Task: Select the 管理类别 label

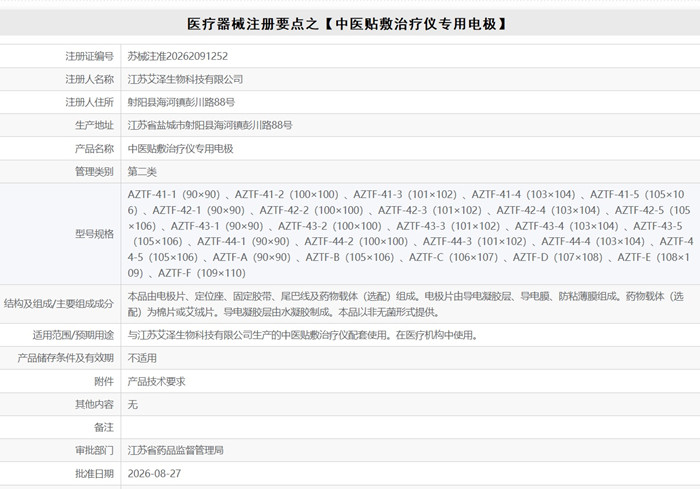Action: [94, 171]
